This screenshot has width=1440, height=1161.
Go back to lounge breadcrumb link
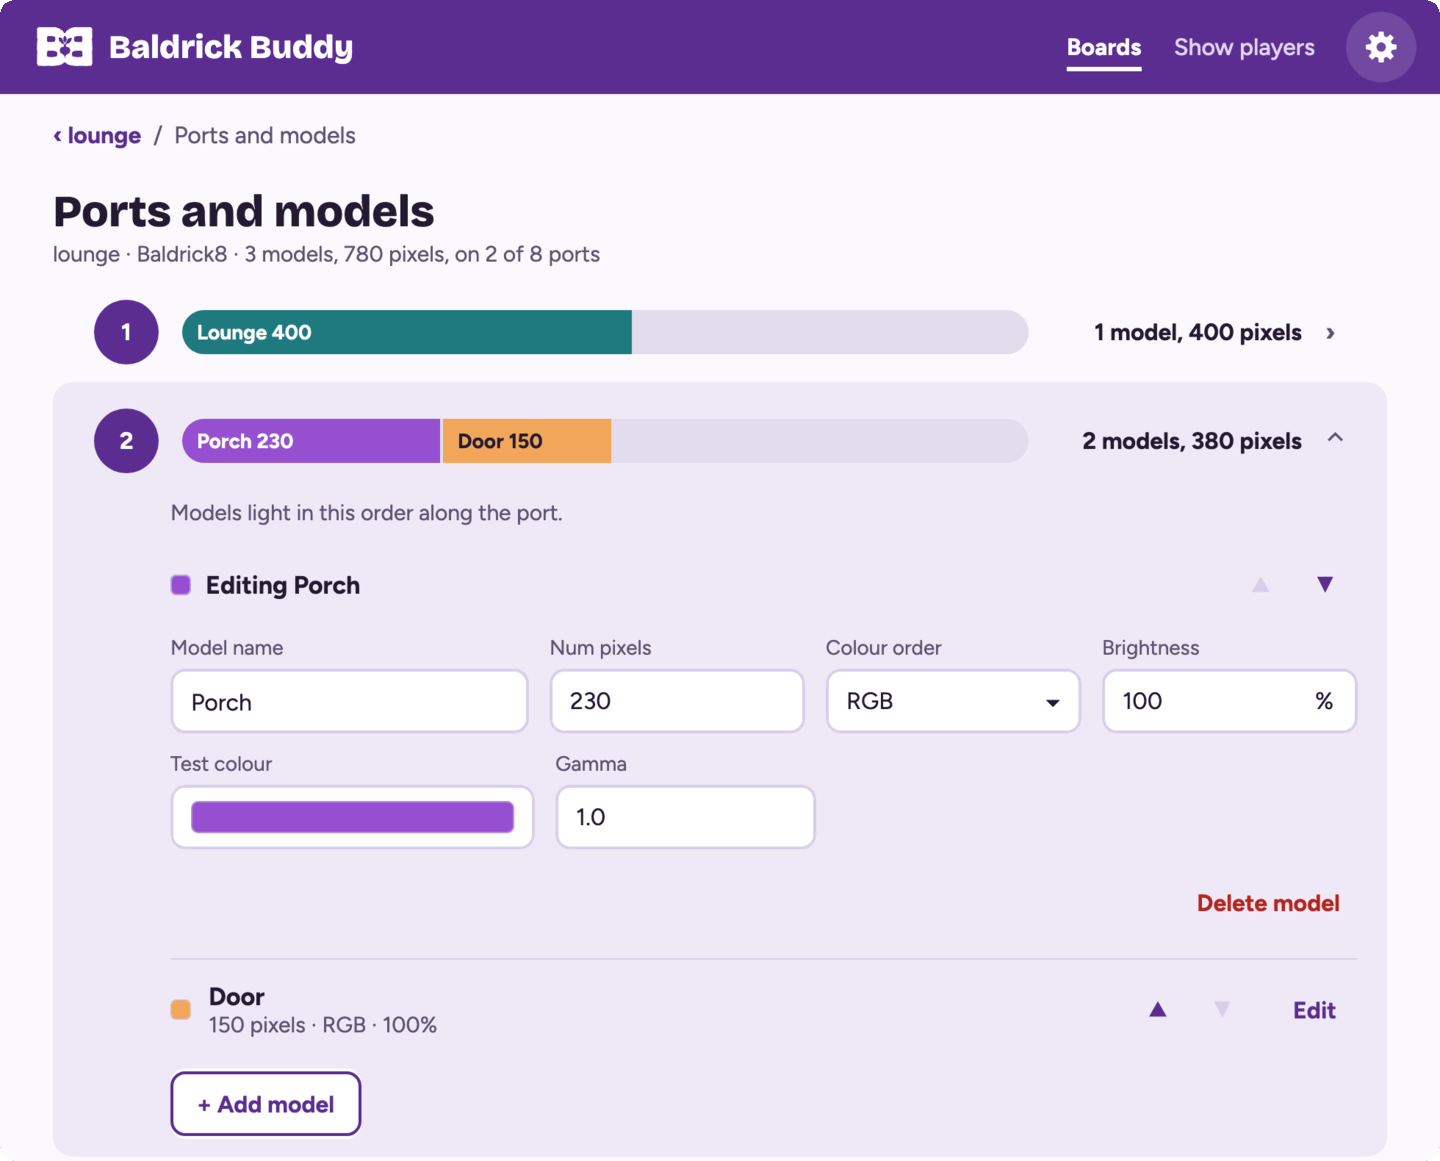click(x=97, y=135)
